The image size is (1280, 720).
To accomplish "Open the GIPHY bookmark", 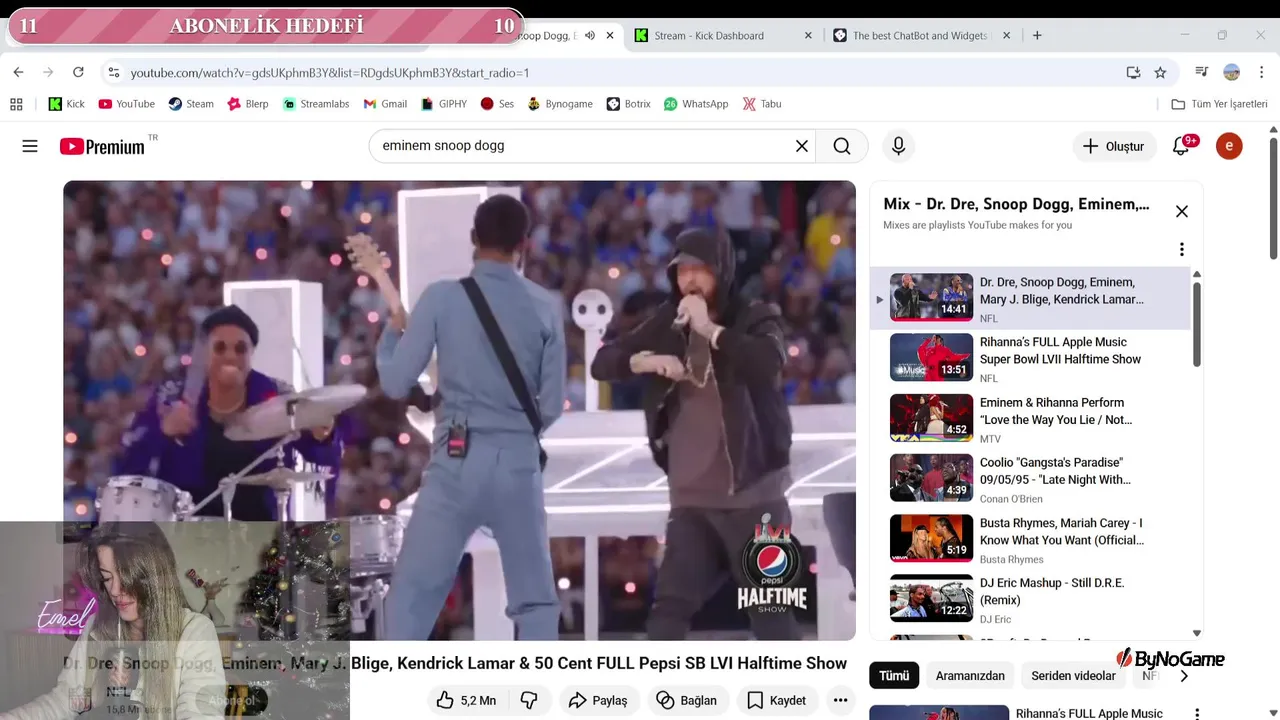I will (x=443, y=104).
